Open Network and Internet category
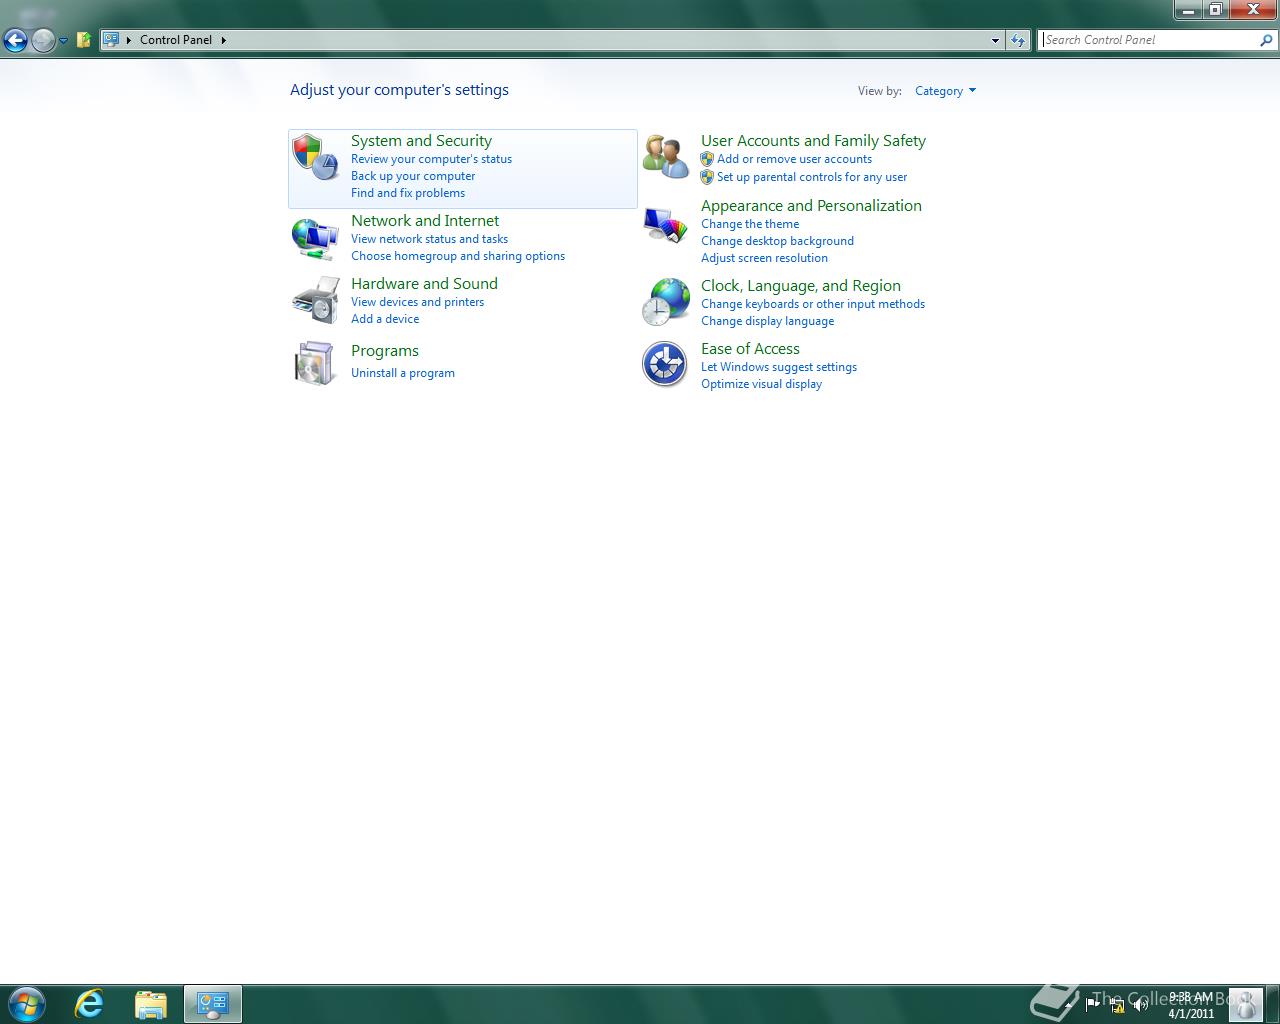The height and width of the screenshot is (1024, 1280). [425, 221]
